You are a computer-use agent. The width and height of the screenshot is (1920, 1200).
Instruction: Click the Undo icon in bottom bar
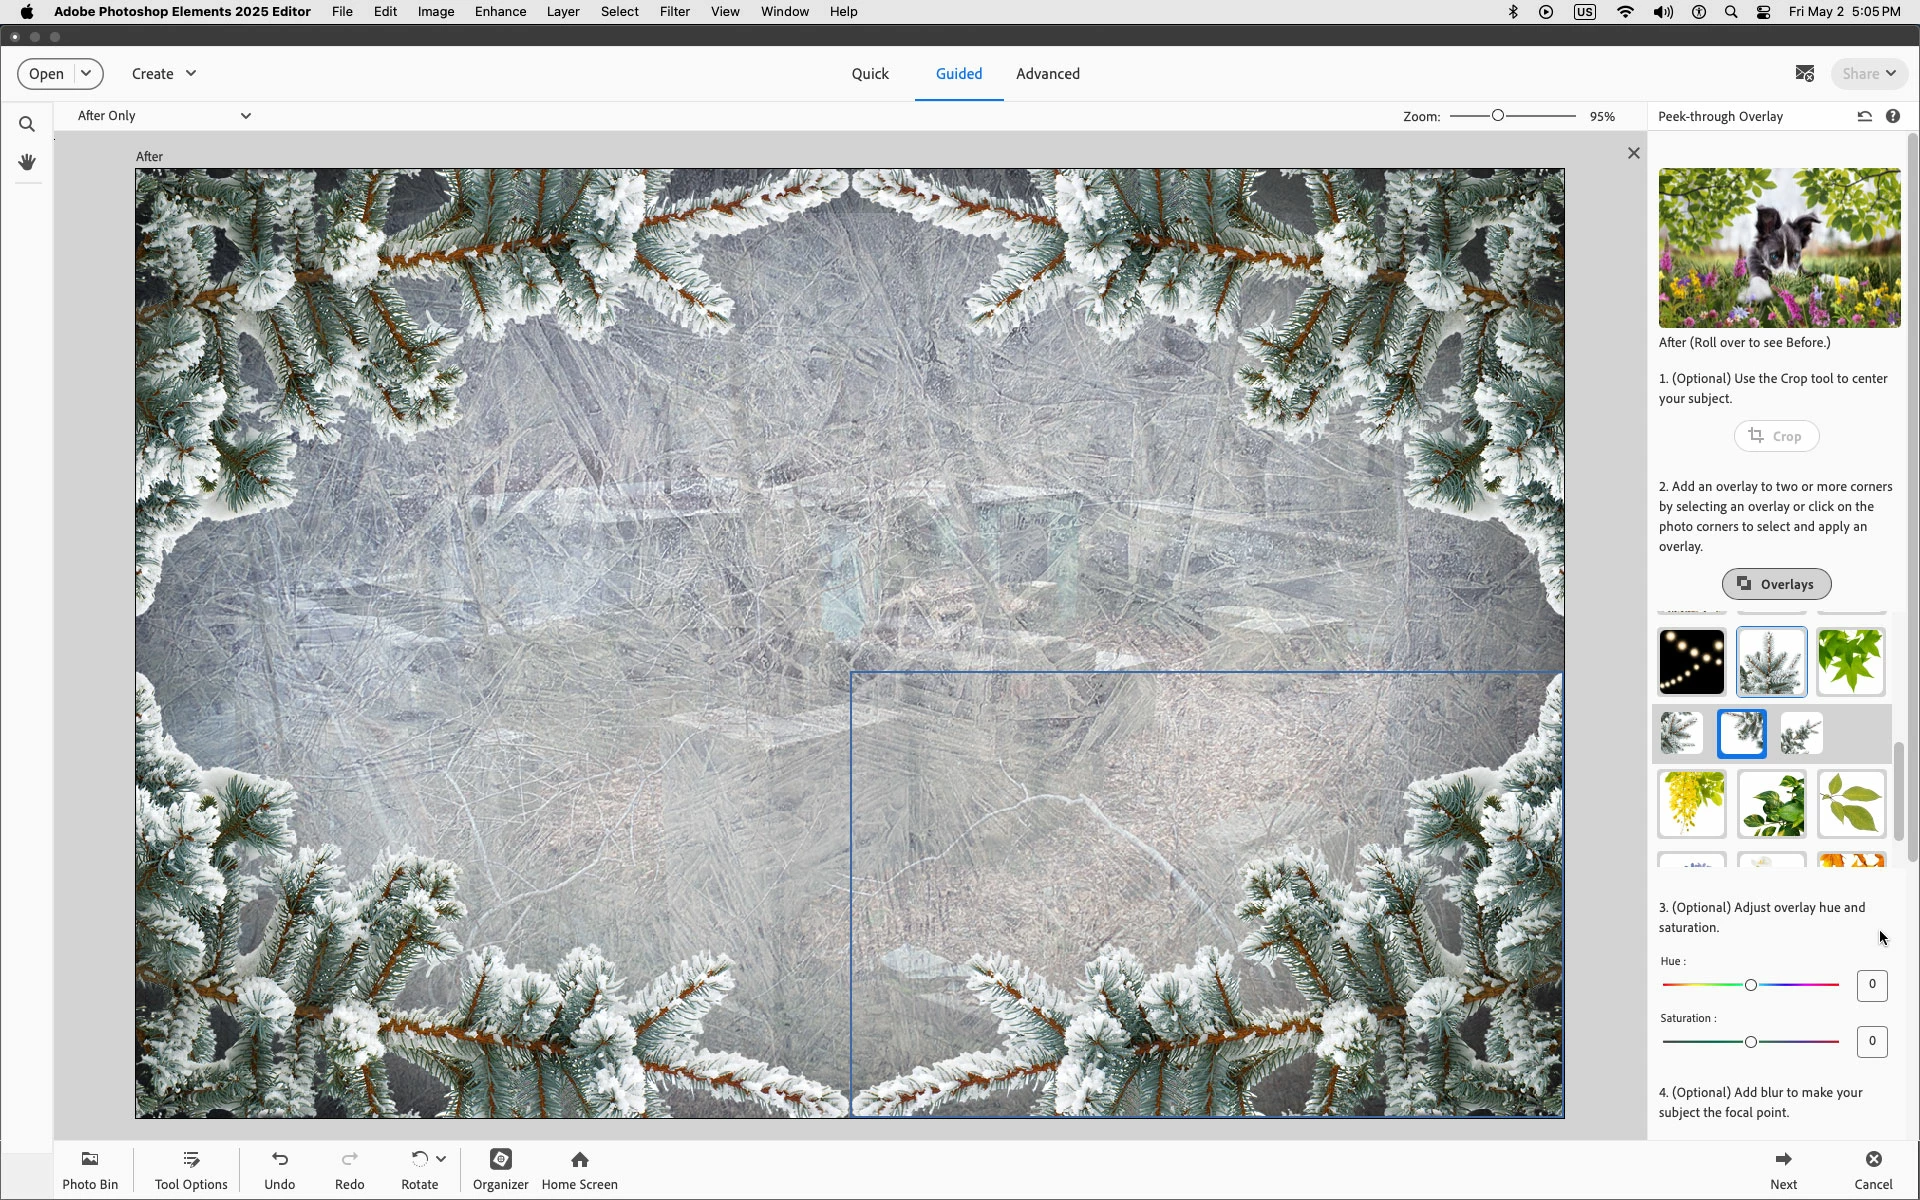point(280,1160)
